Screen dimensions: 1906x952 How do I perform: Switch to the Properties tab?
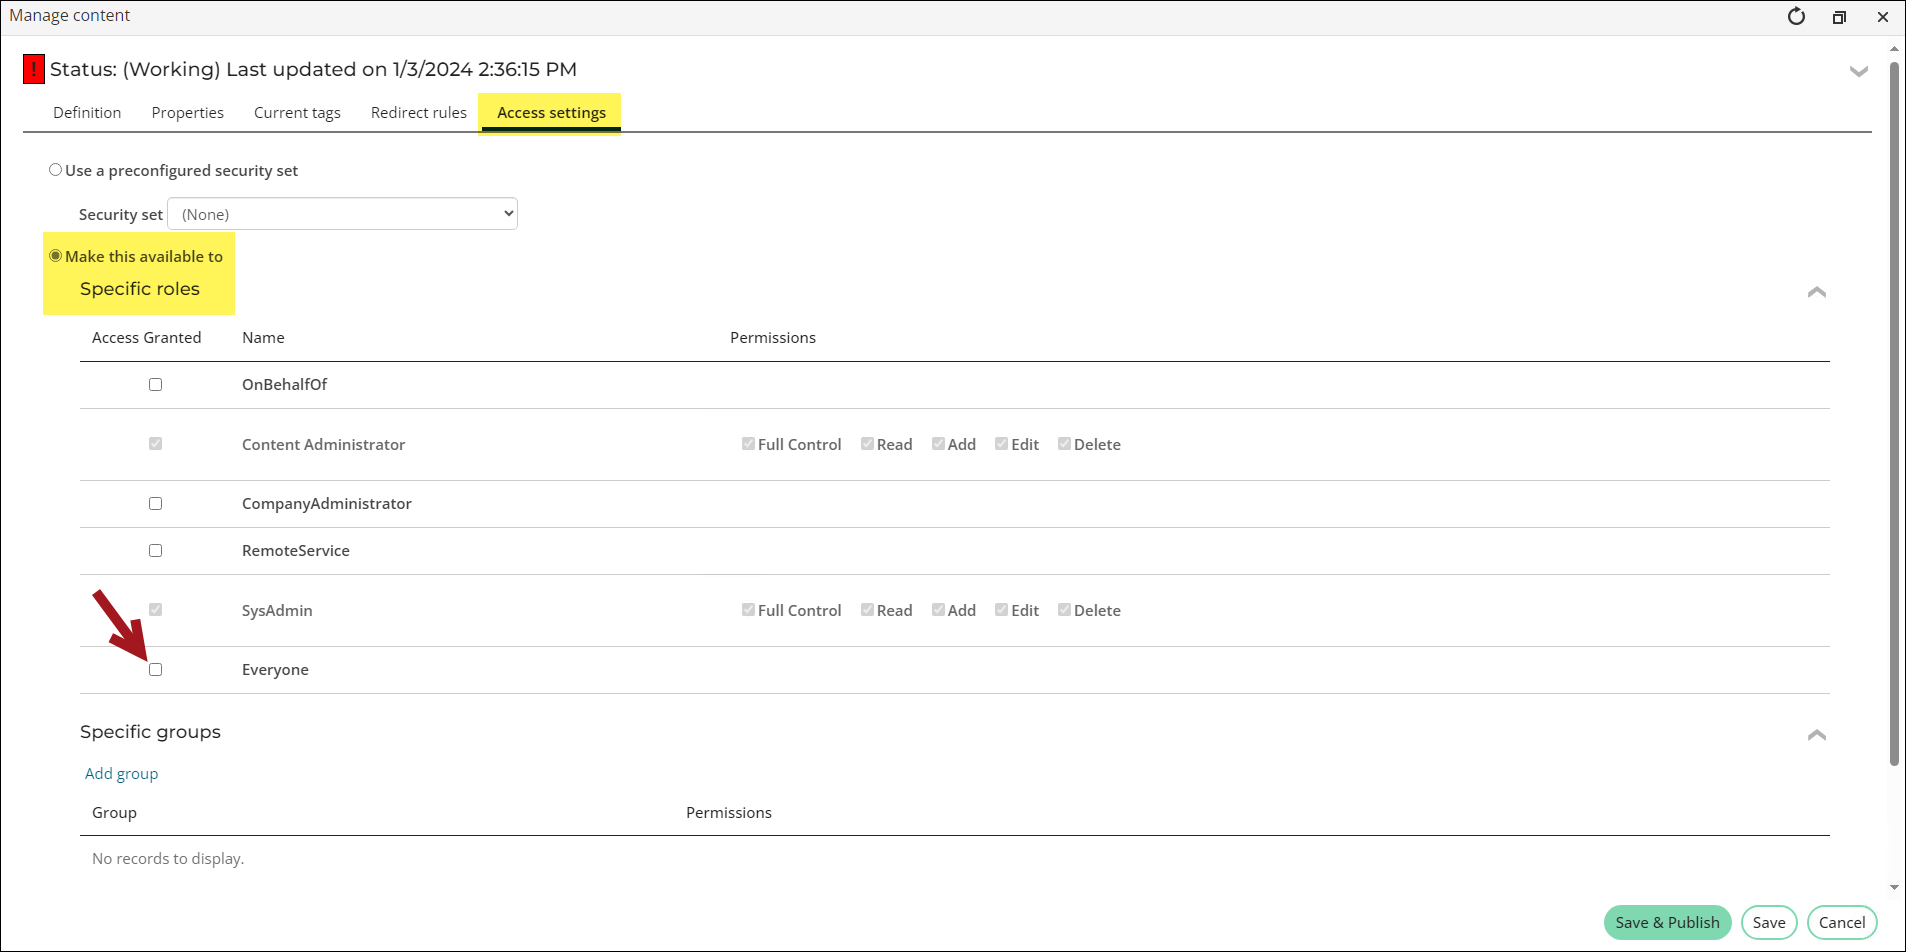188,113
